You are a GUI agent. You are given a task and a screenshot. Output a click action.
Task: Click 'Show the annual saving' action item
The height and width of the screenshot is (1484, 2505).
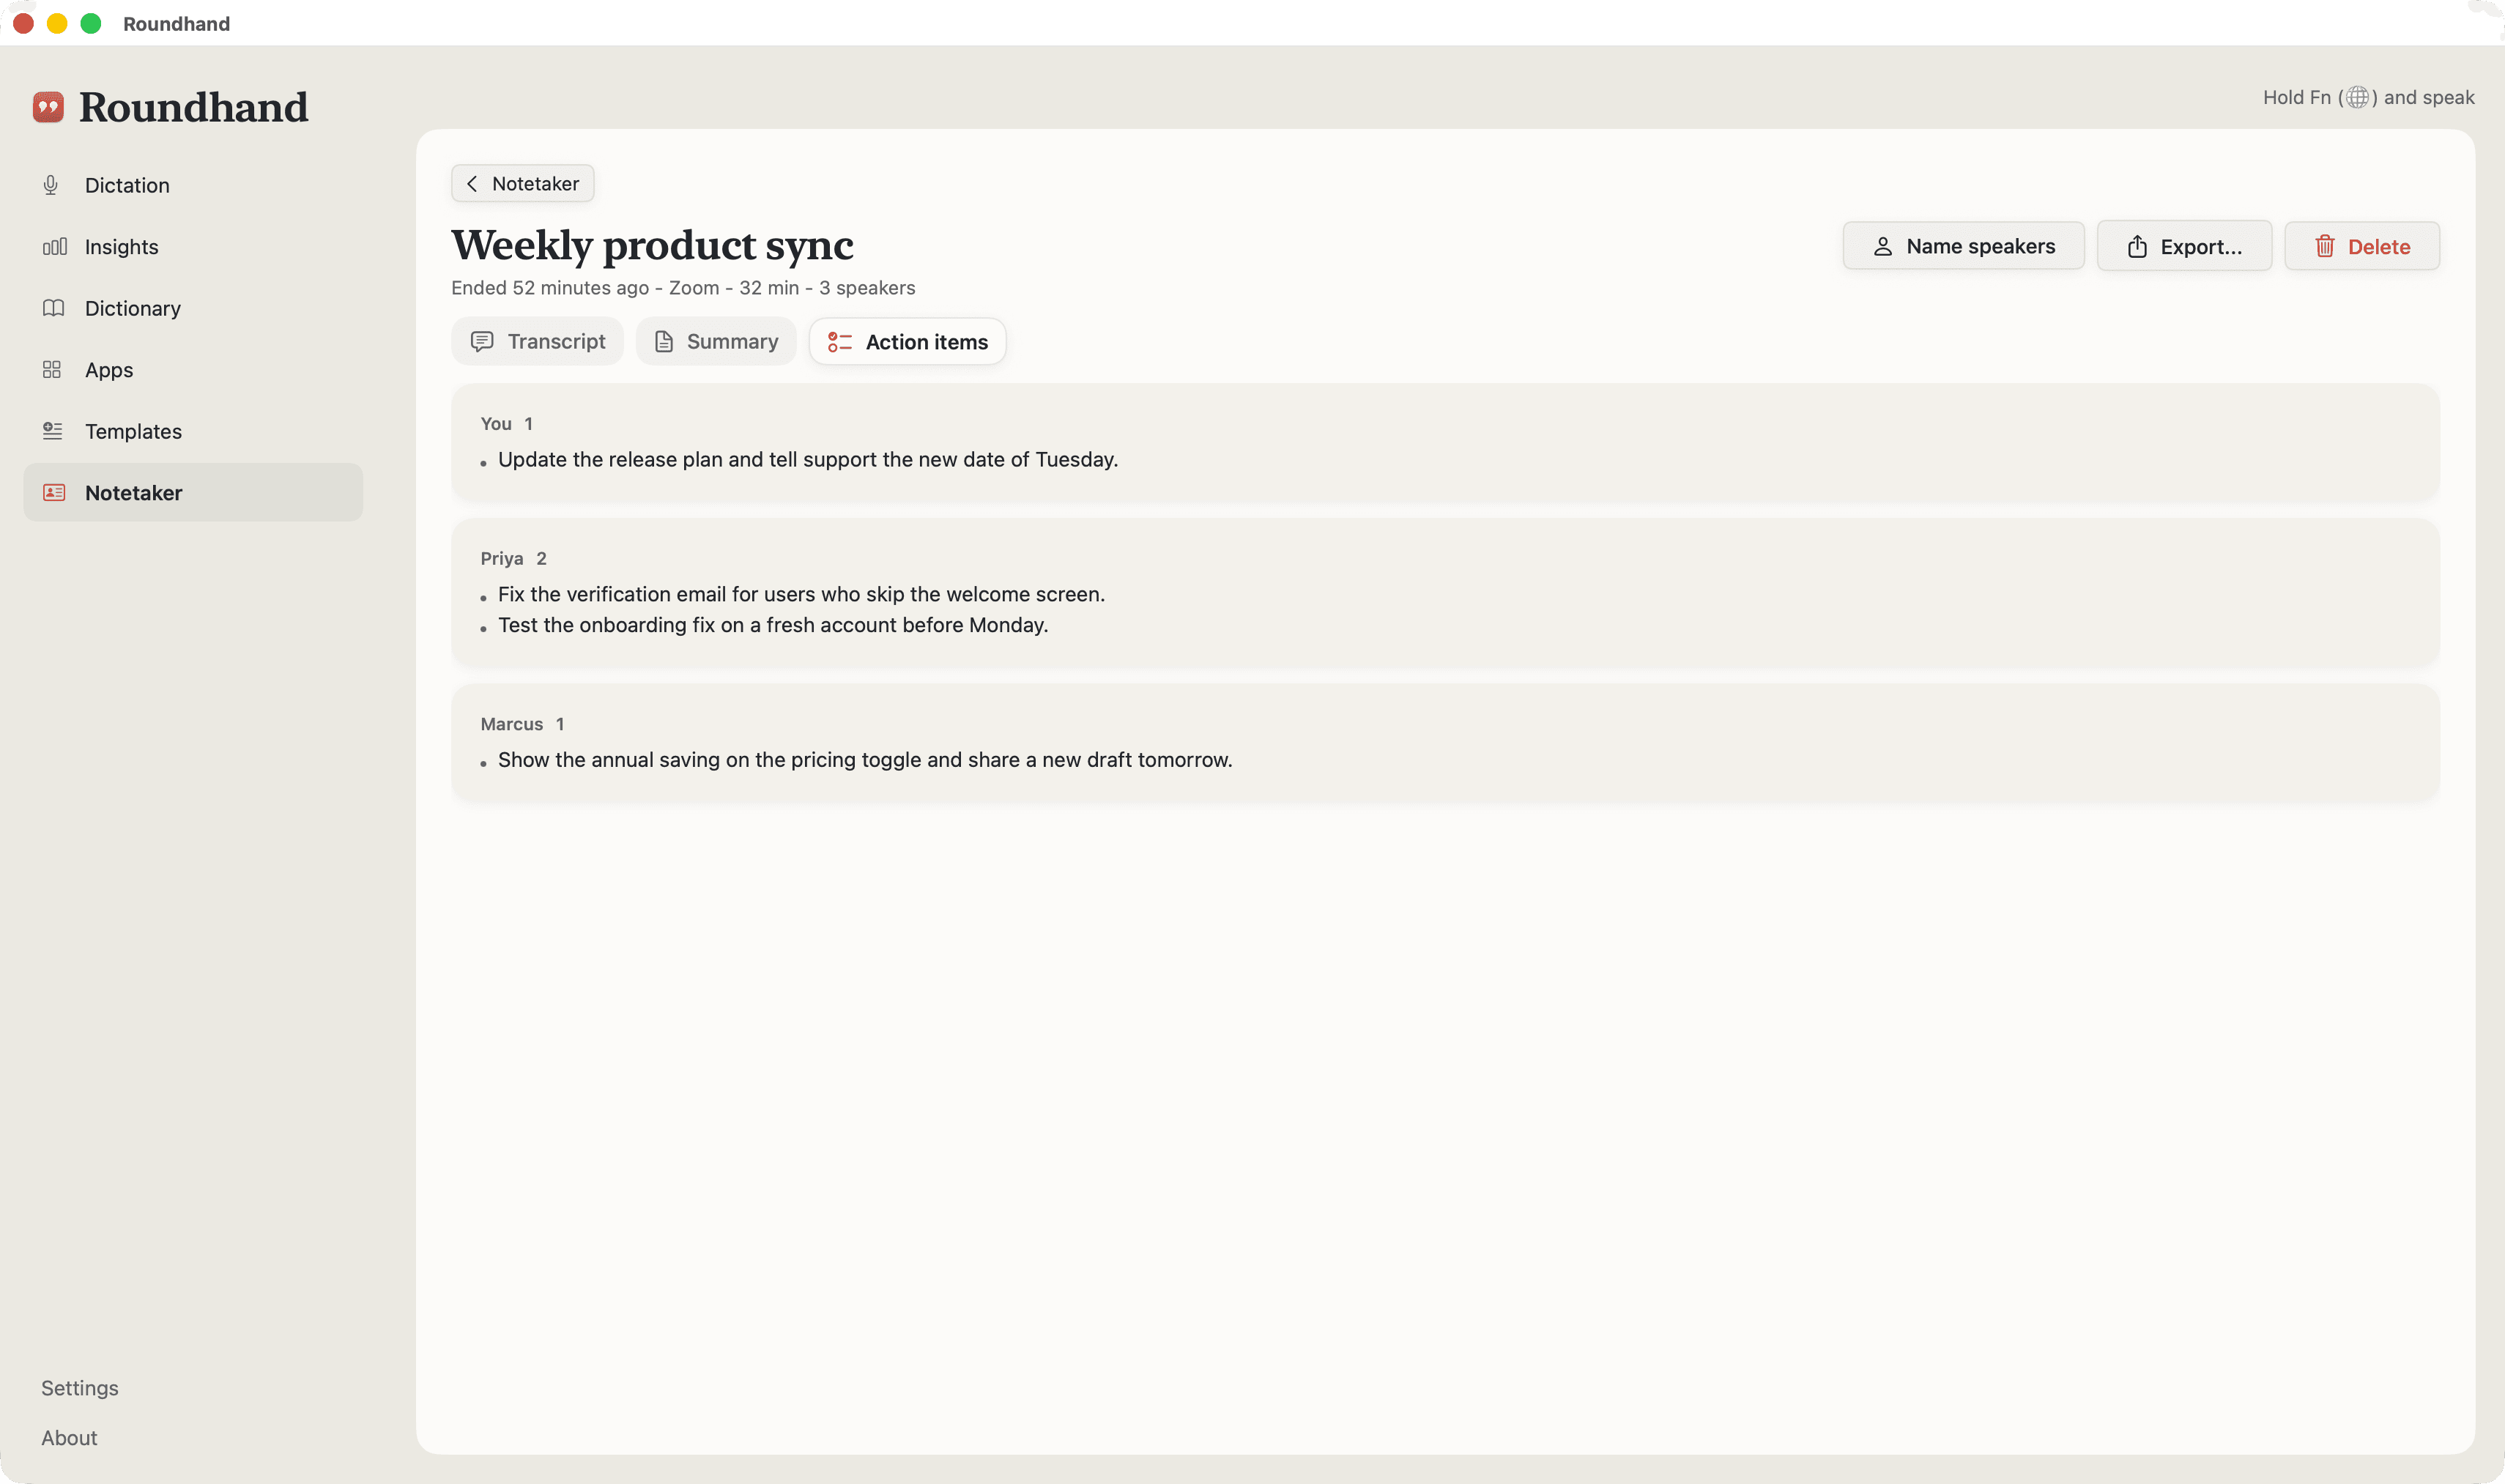(865, 759)
